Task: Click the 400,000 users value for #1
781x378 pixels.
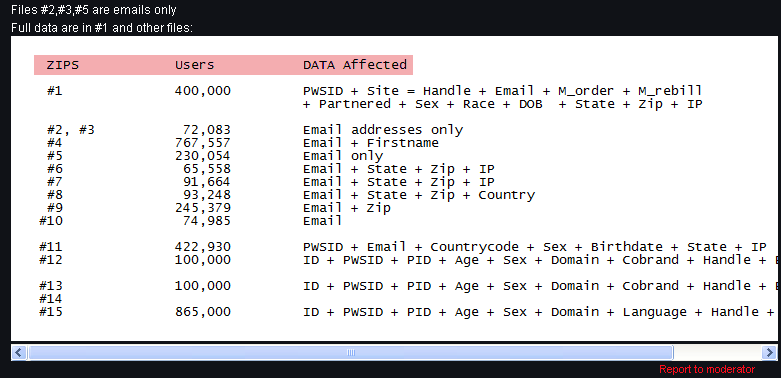Action: [x=203, y=91]
